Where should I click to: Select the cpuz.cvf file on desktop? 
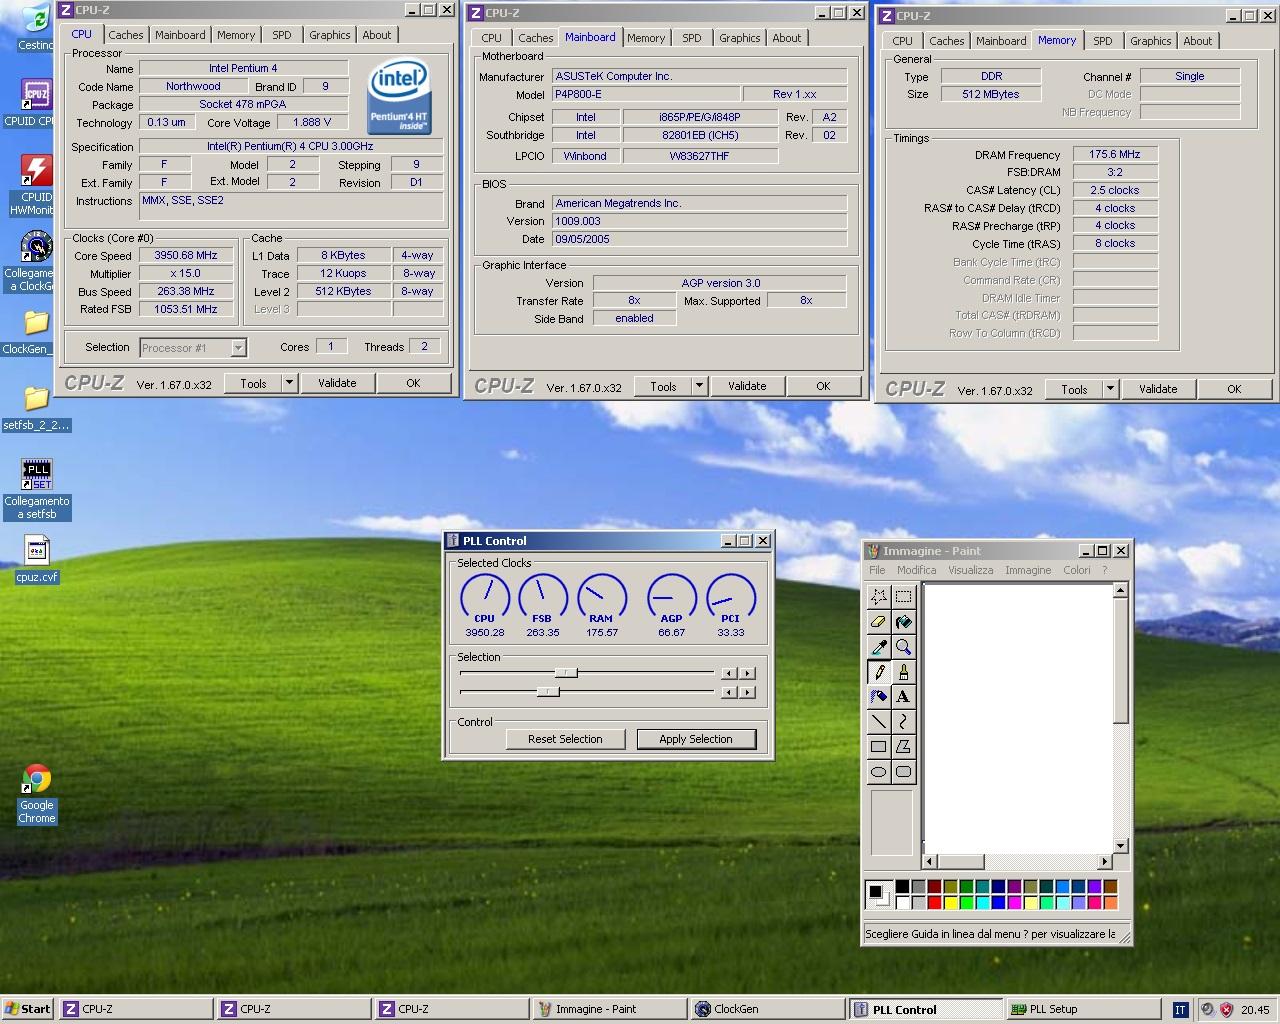click(37, 559)
